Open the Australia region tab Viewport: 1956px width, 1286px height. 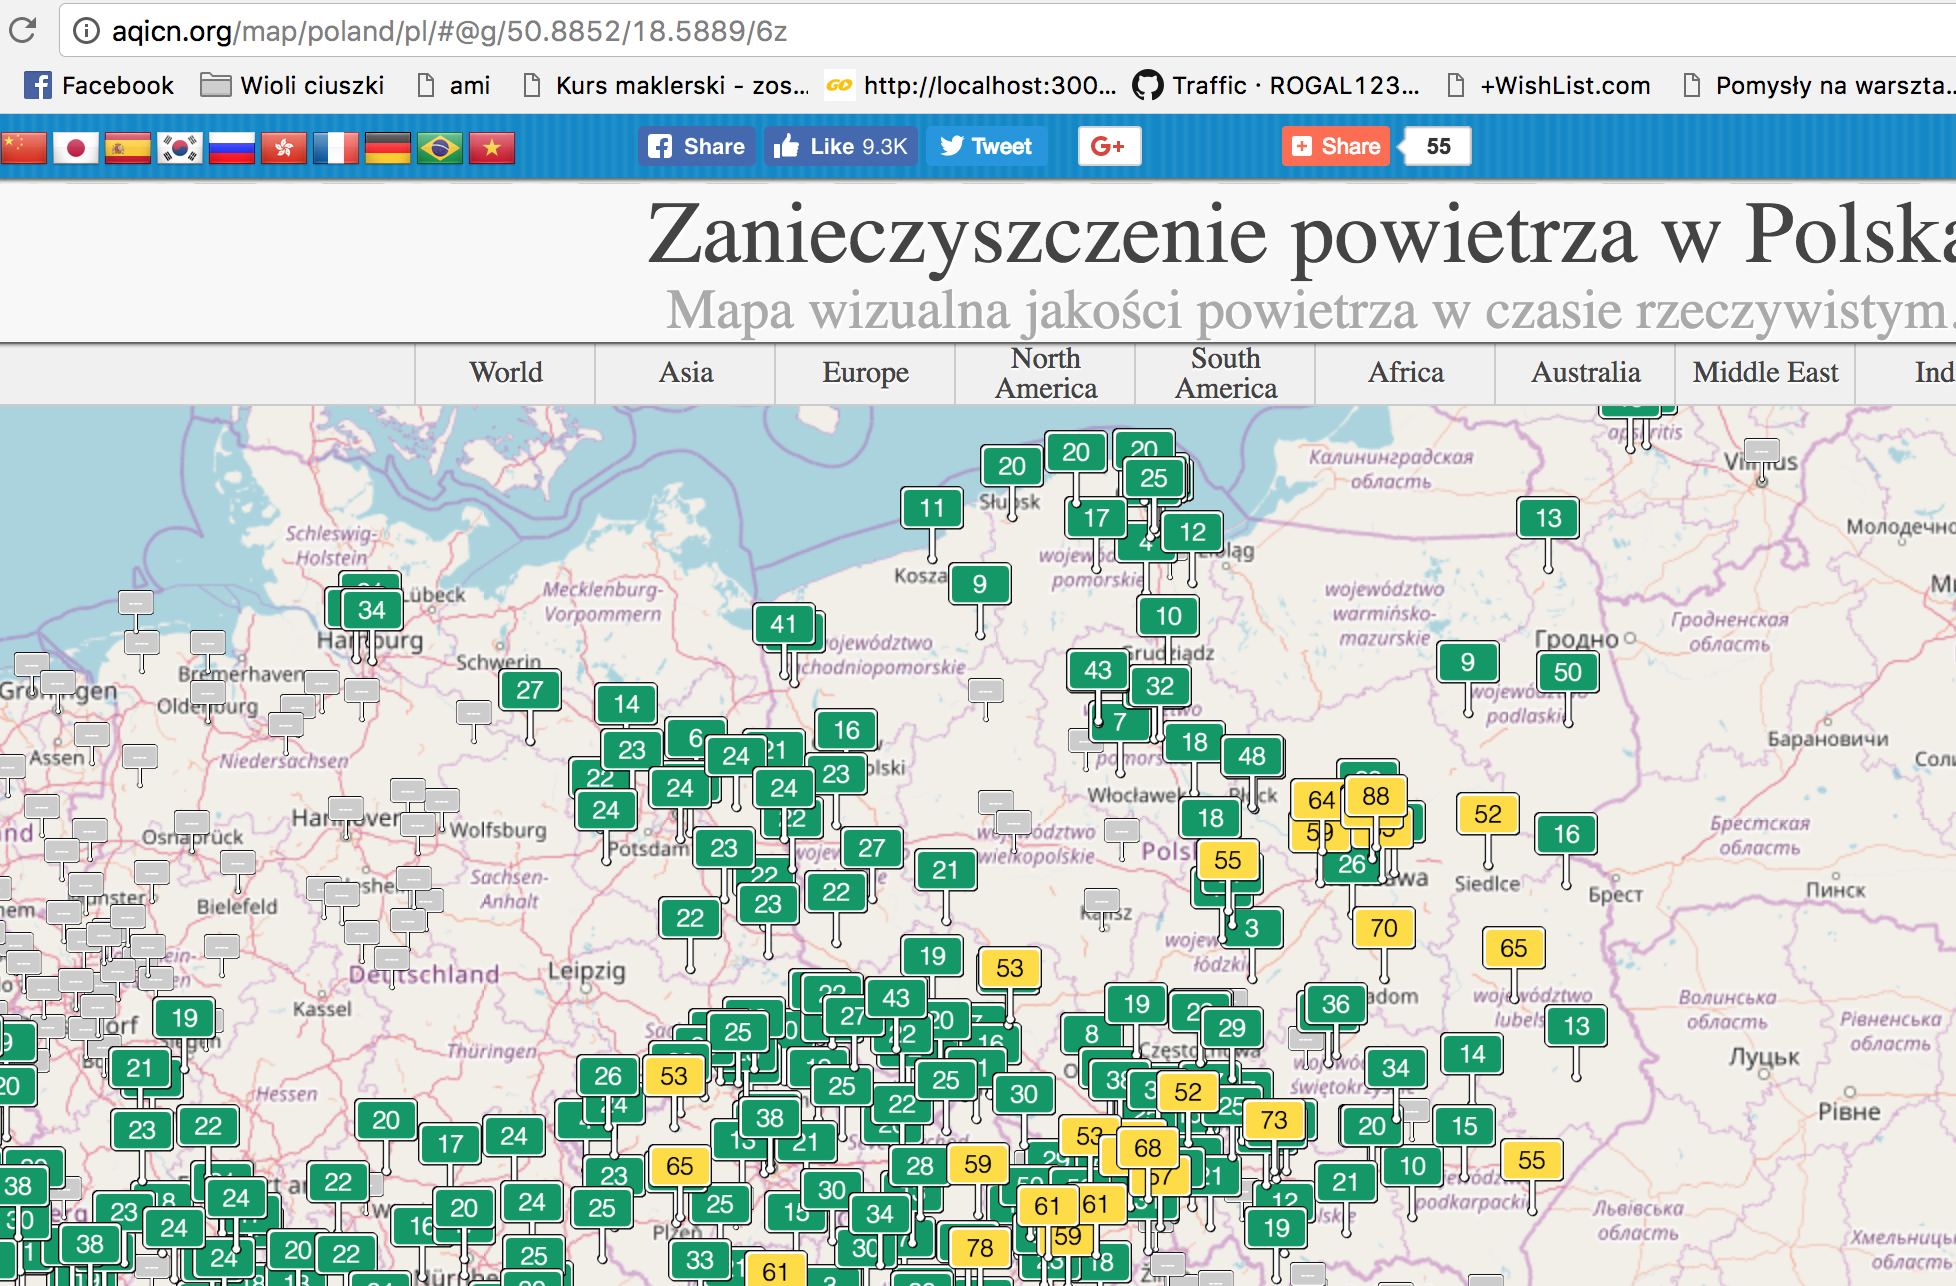1585,373
